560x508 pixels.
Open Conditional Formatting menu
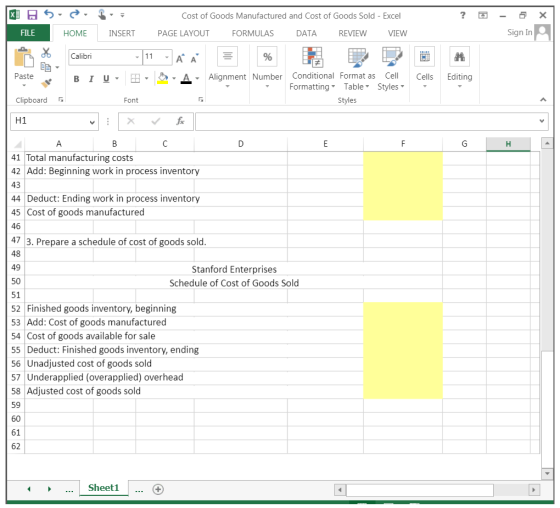click(x=312, y=69)
